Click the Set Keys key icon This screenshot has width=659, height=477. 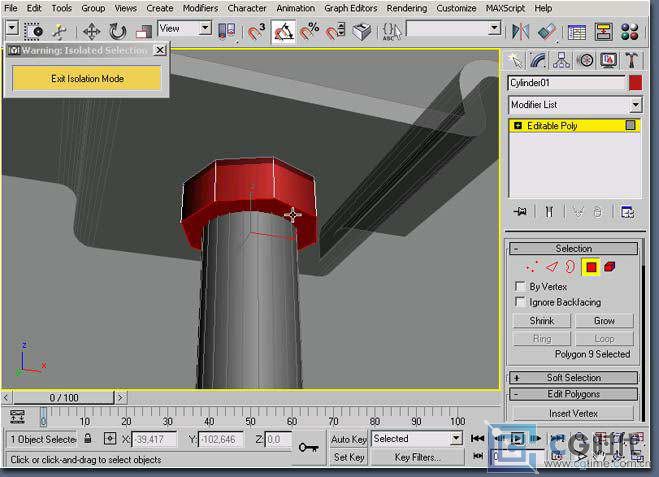[308, 447]
